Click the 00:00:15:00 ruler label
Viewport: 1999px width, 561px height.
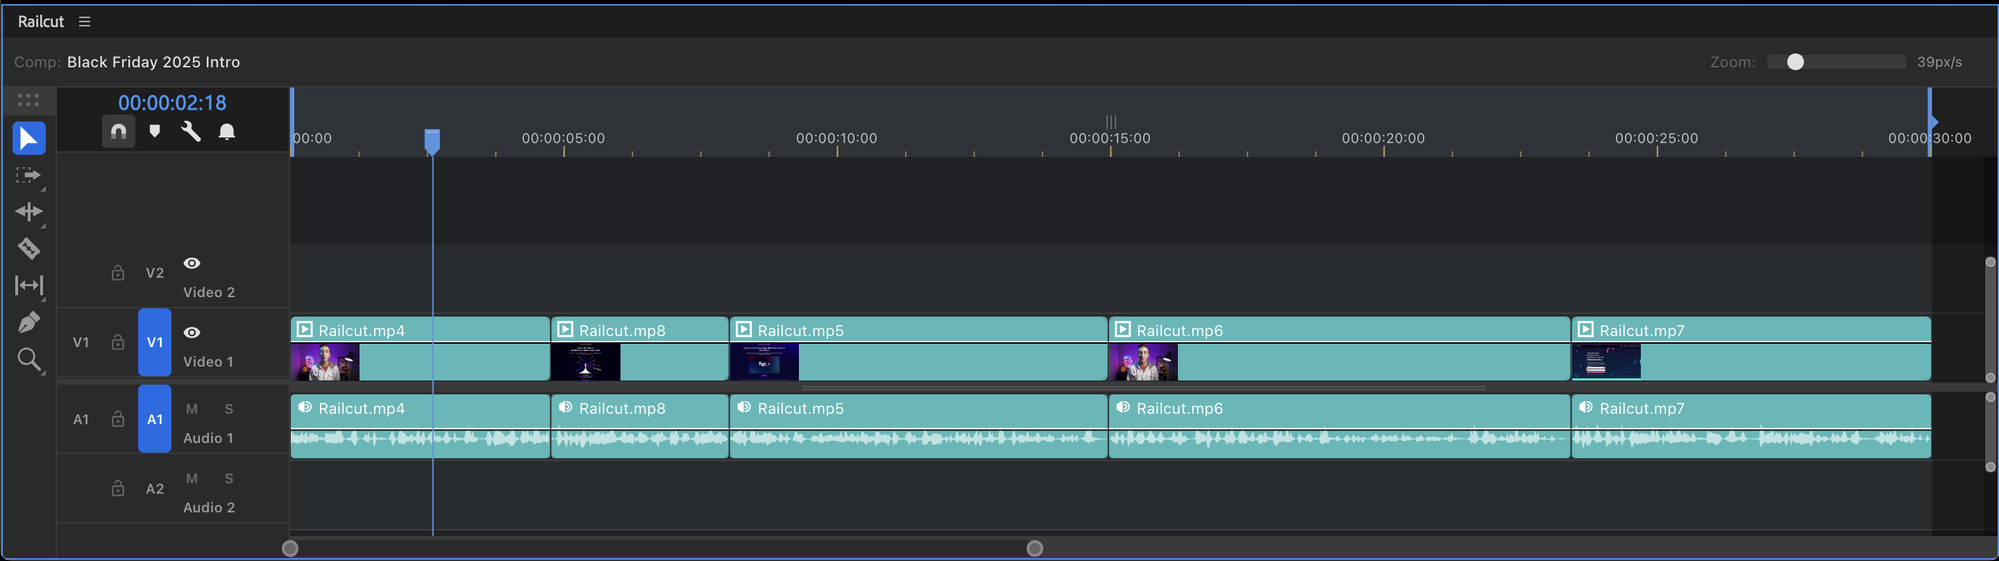tap(1110, 138)
